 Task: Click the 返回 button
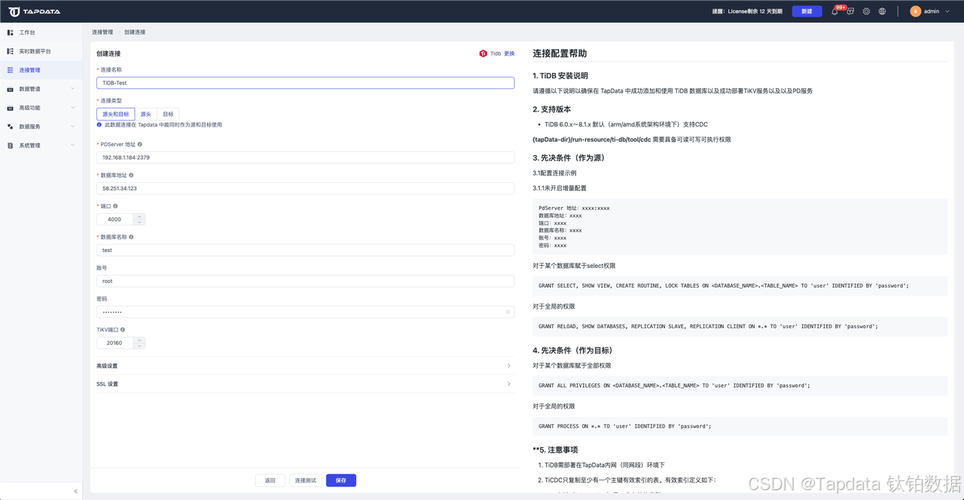point(270,480)
